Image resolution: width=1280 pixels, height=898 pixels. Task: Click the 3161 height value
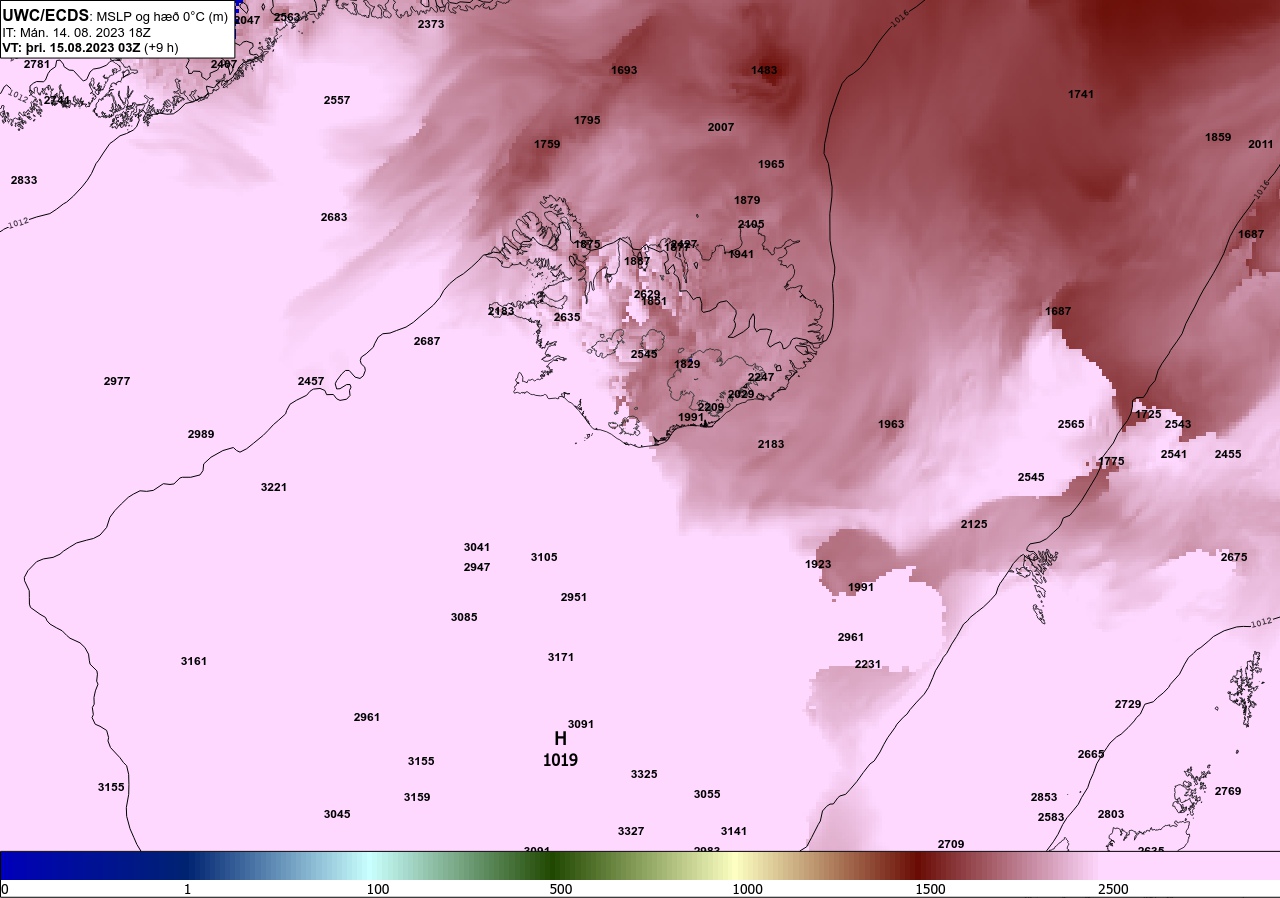click(x=194, y=661)
